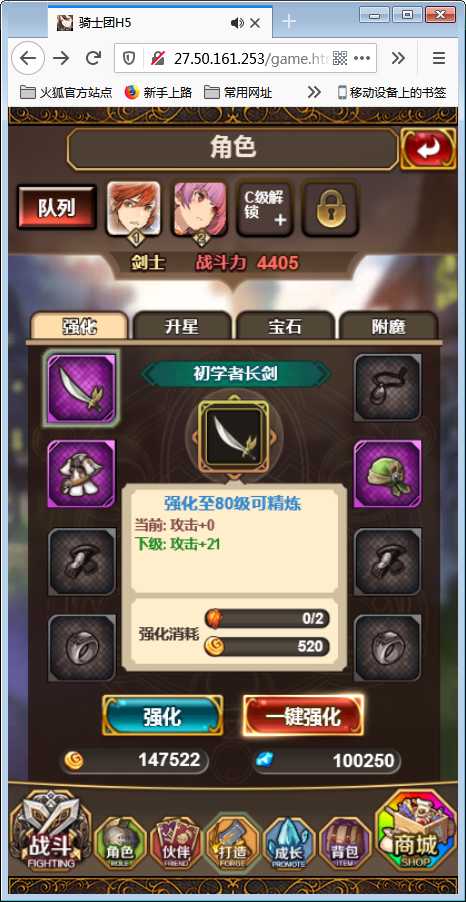
Task: Select the white armor equipment slot
Action: click(81, 474)
